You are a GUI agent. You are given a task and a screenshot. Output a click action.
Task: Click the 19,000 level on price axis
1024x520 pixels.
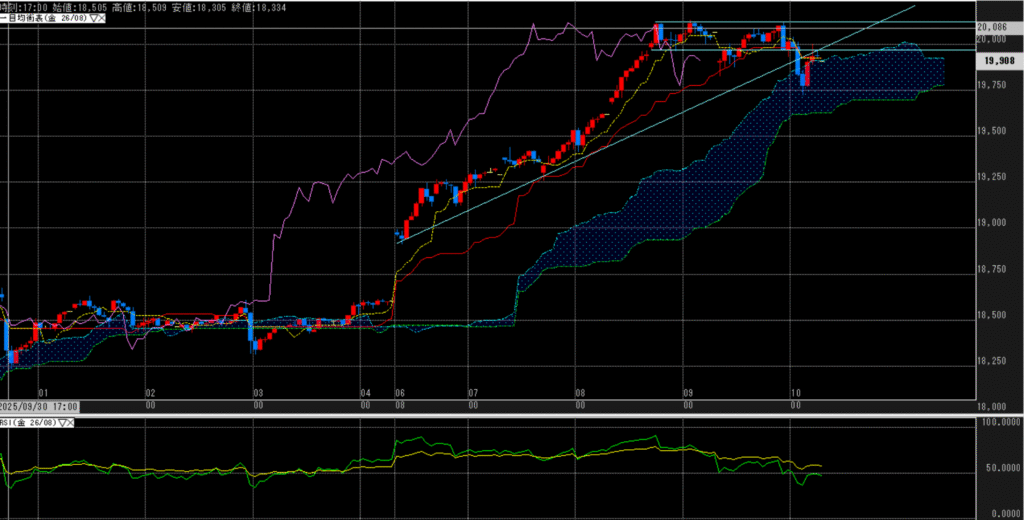click(993, 223)
